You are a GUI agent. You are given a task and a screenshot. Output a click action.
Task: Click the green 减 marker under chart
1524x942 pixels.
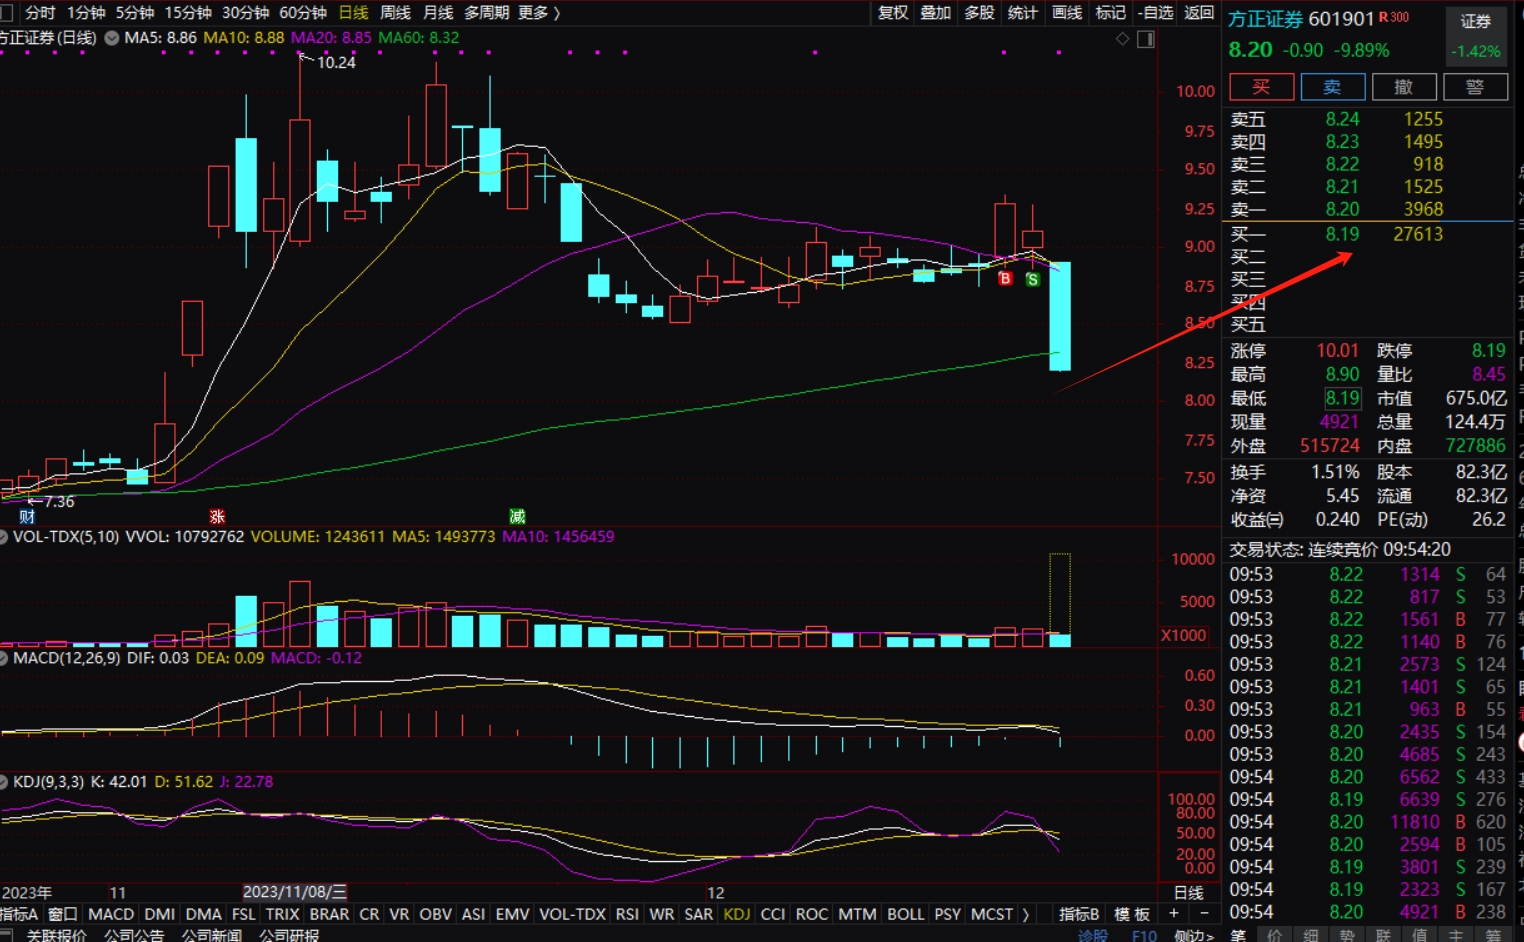tap(517, 516)
